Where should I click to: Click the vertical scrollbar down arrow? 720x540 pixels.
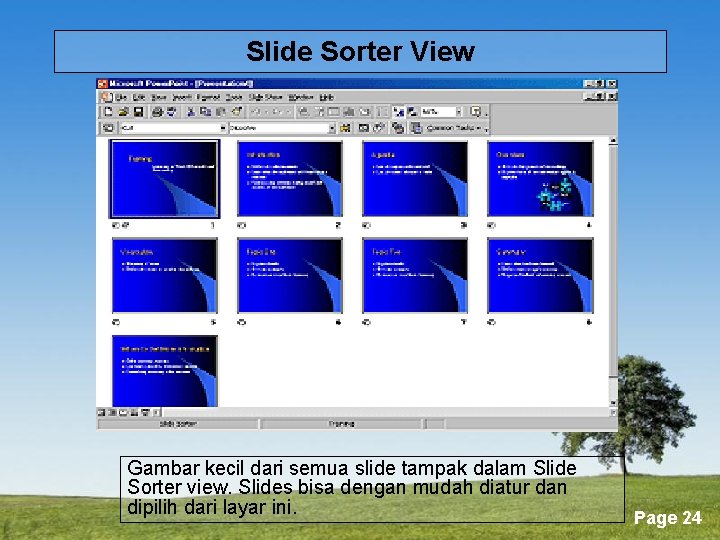pos(613,402)
